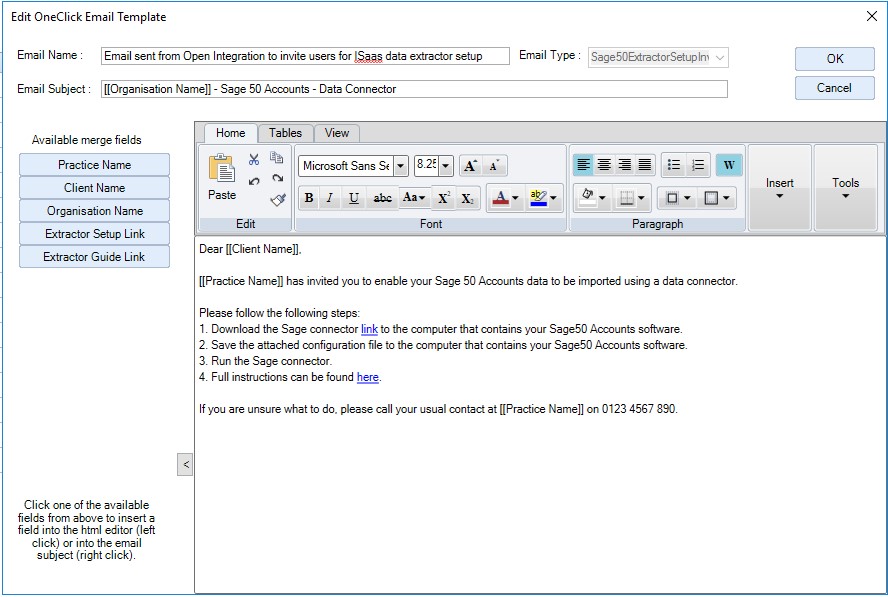Open the font name dropdown
The height and width of the screenshot is (597, 888).
pos(401,166)
